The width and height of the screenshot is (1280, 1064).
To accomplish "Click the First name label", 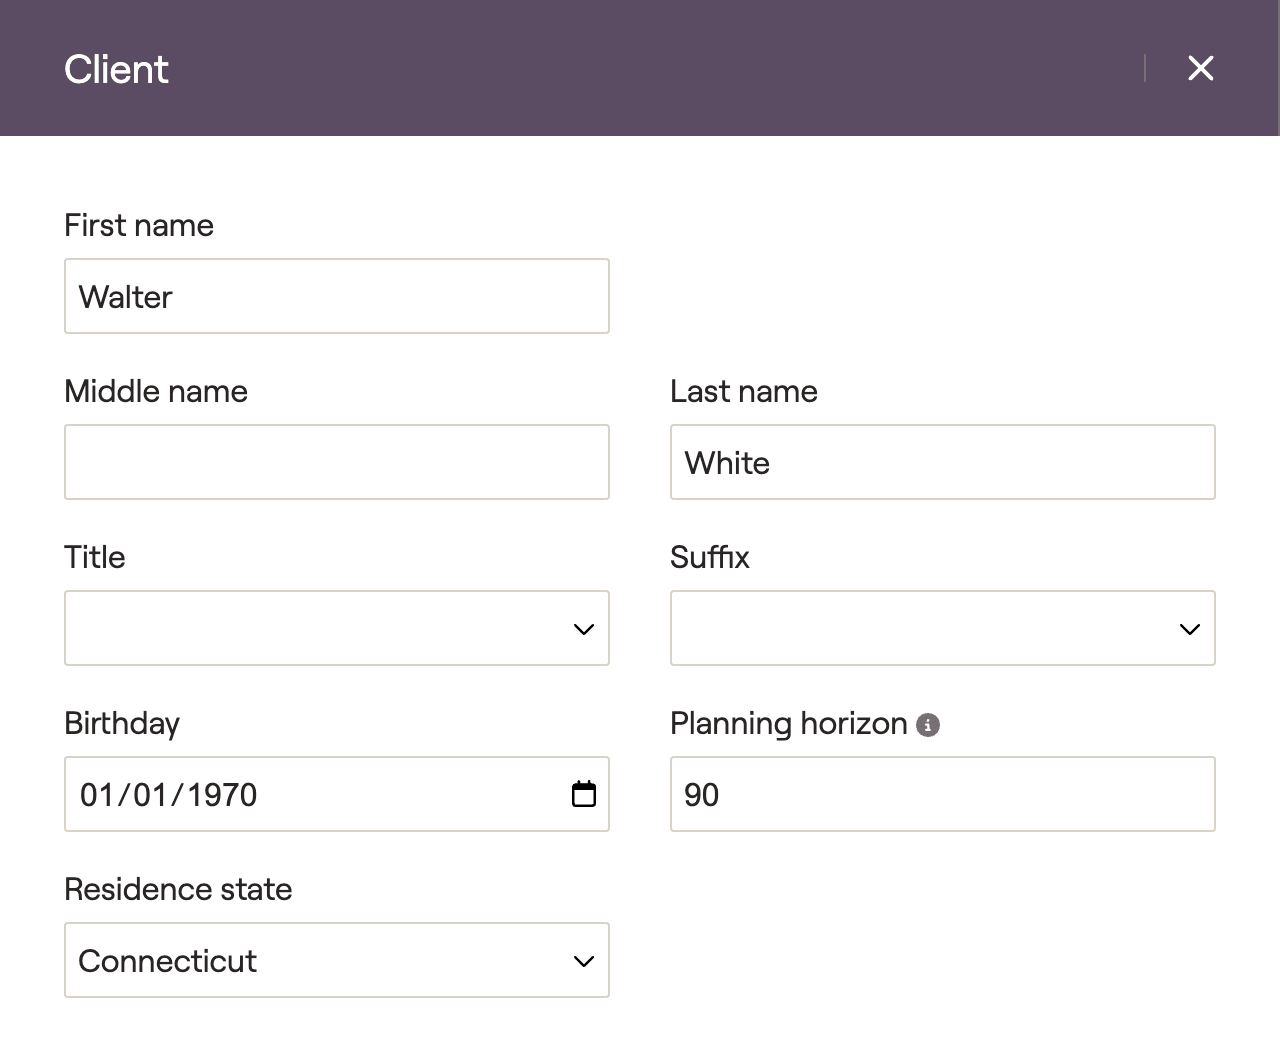I will pos(139,226).
